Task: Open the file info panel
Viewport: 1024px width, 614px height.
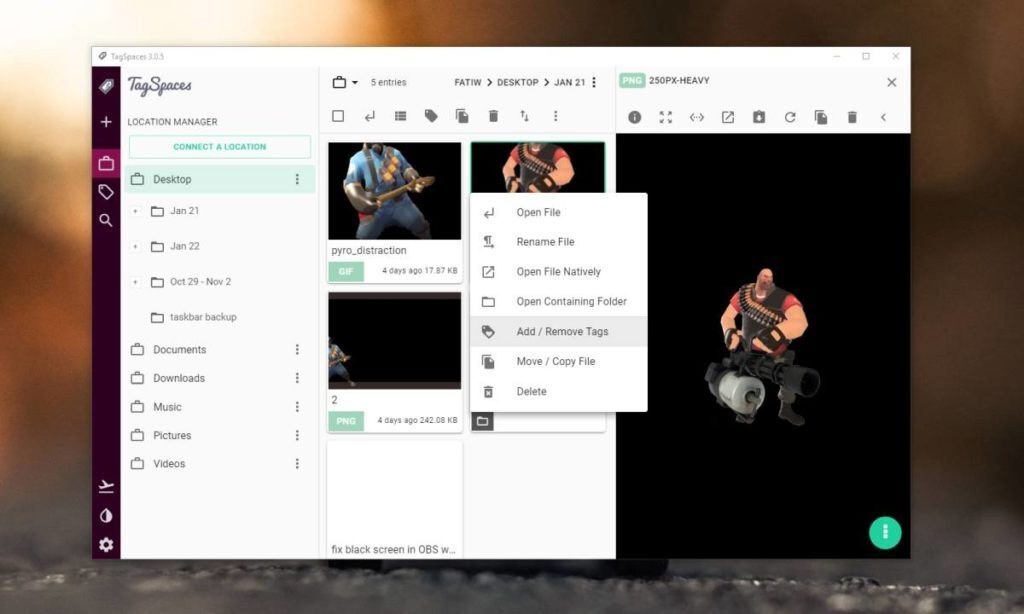Action: coord(638,117)
